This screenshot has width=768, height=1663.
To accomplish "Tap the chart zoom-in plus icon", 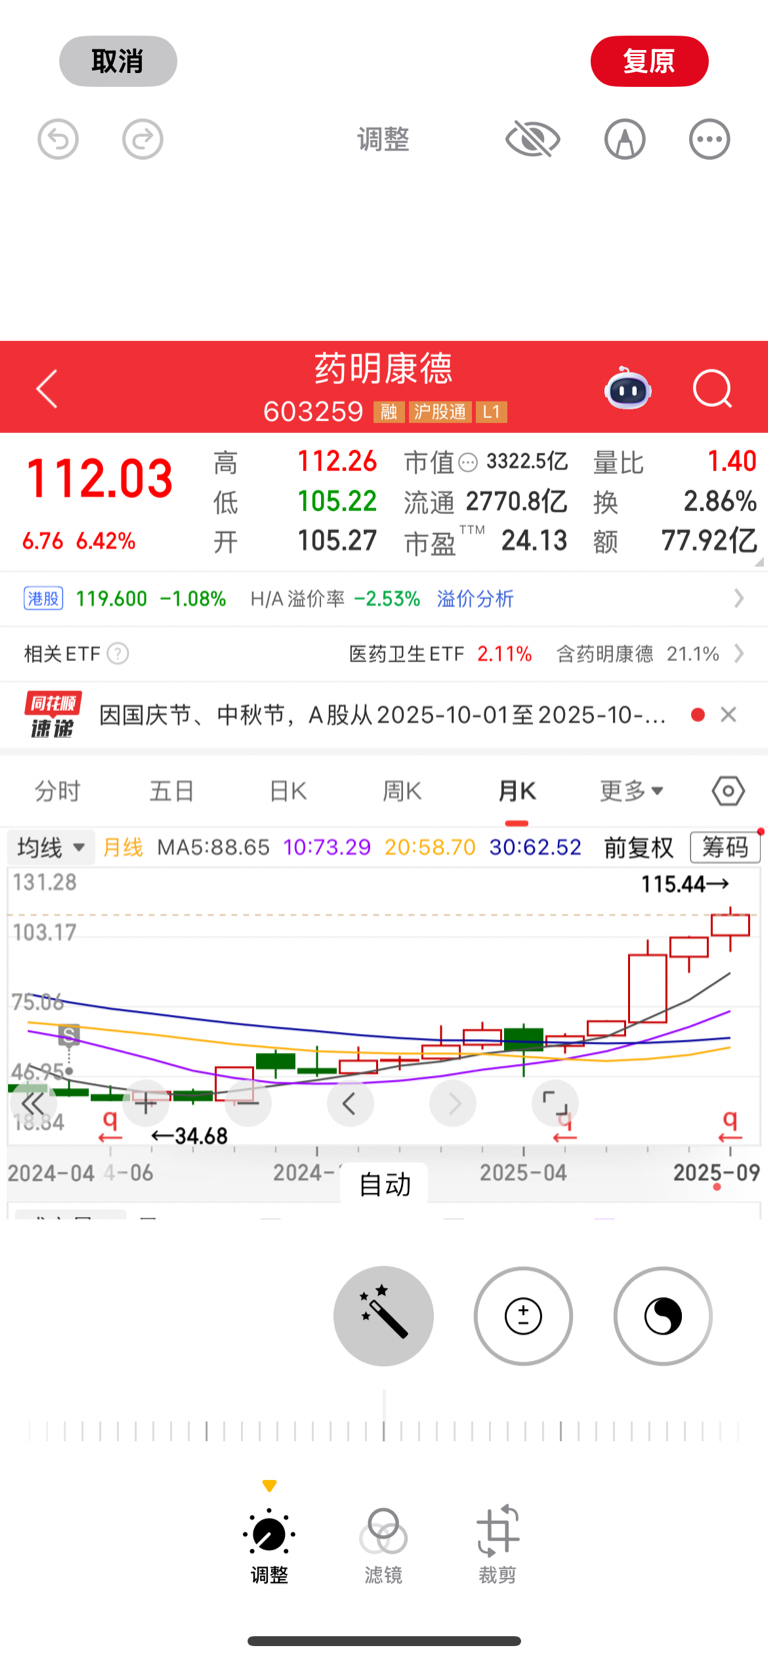I will pyautogui.click(x=146, y=1103).
